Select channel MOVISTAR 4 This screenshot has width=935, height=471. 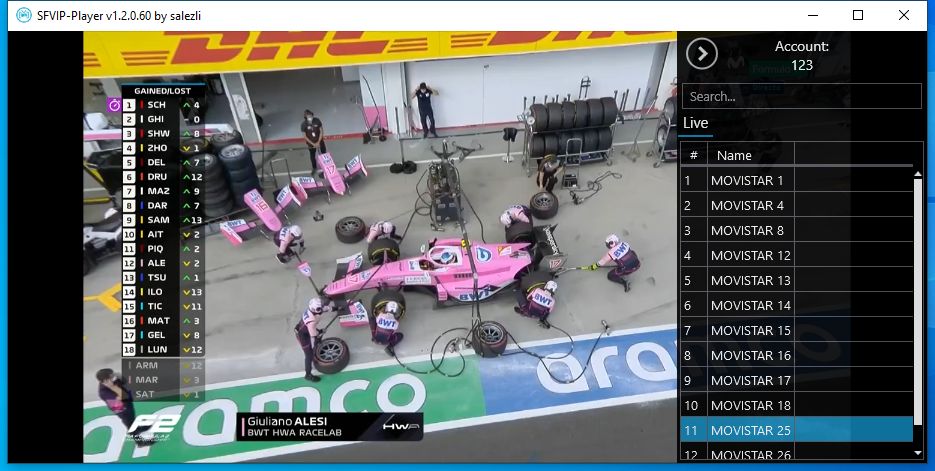797,205
